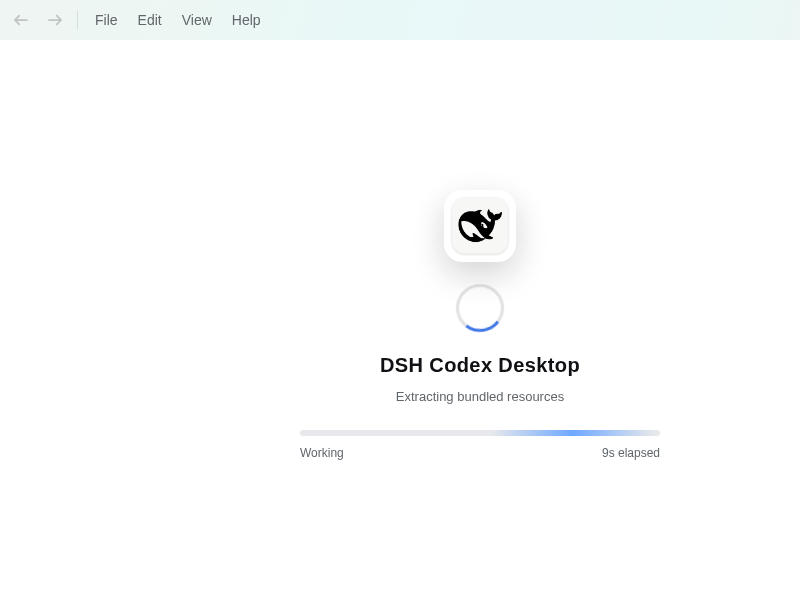Screen dimensions: 800x600
Task: Click the circular loading spinner
Action: [480, 308]
